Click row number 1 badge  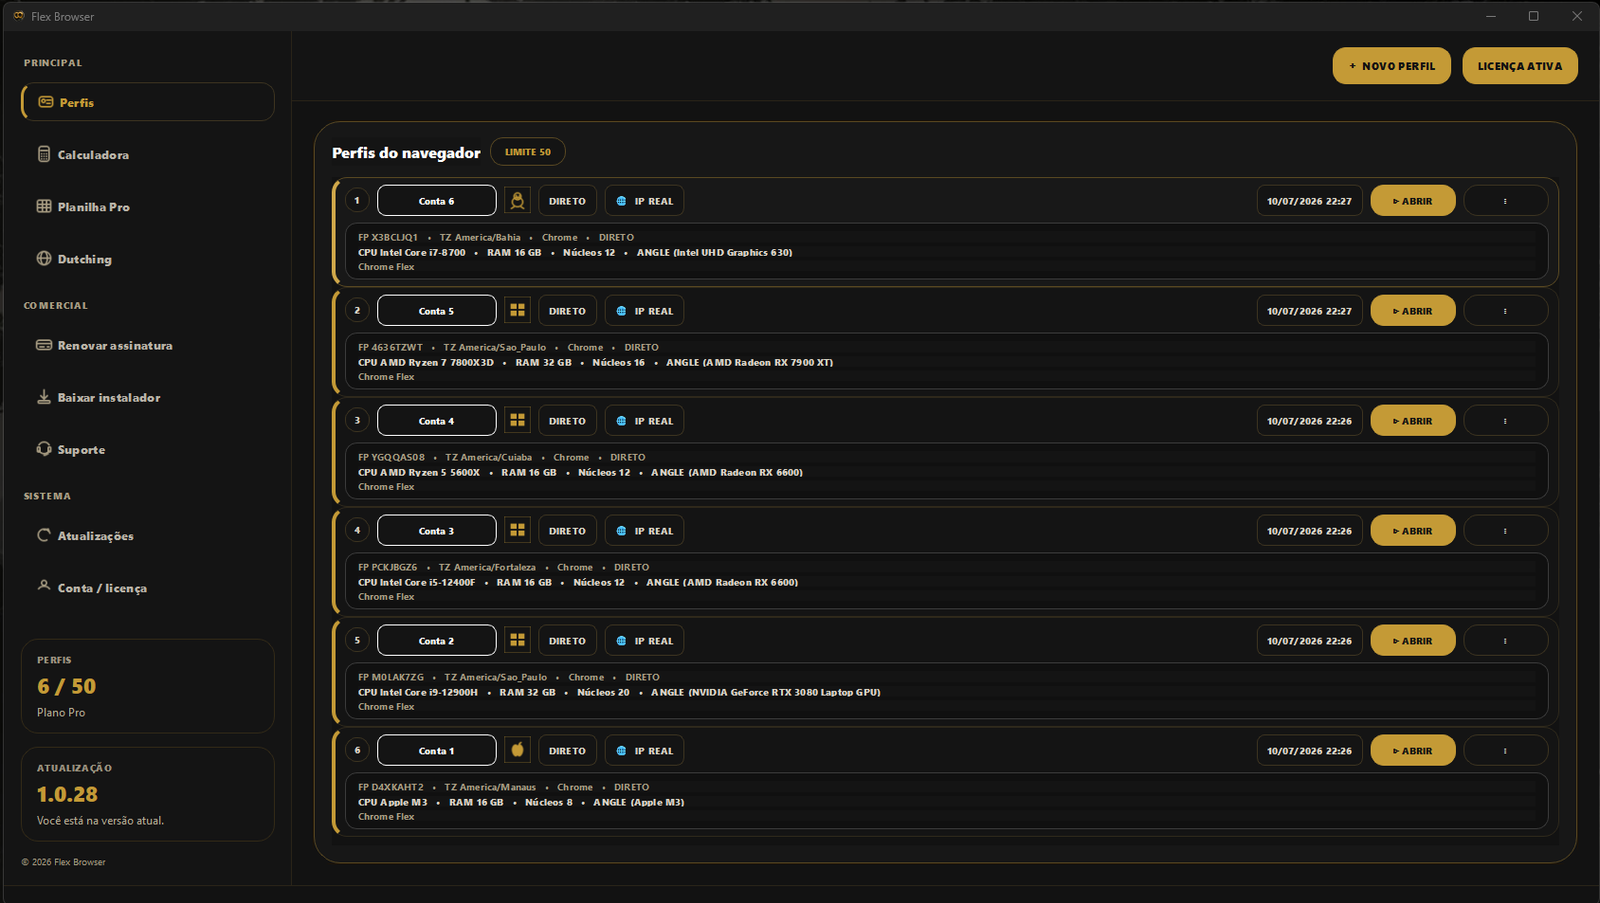pos(357,200)
